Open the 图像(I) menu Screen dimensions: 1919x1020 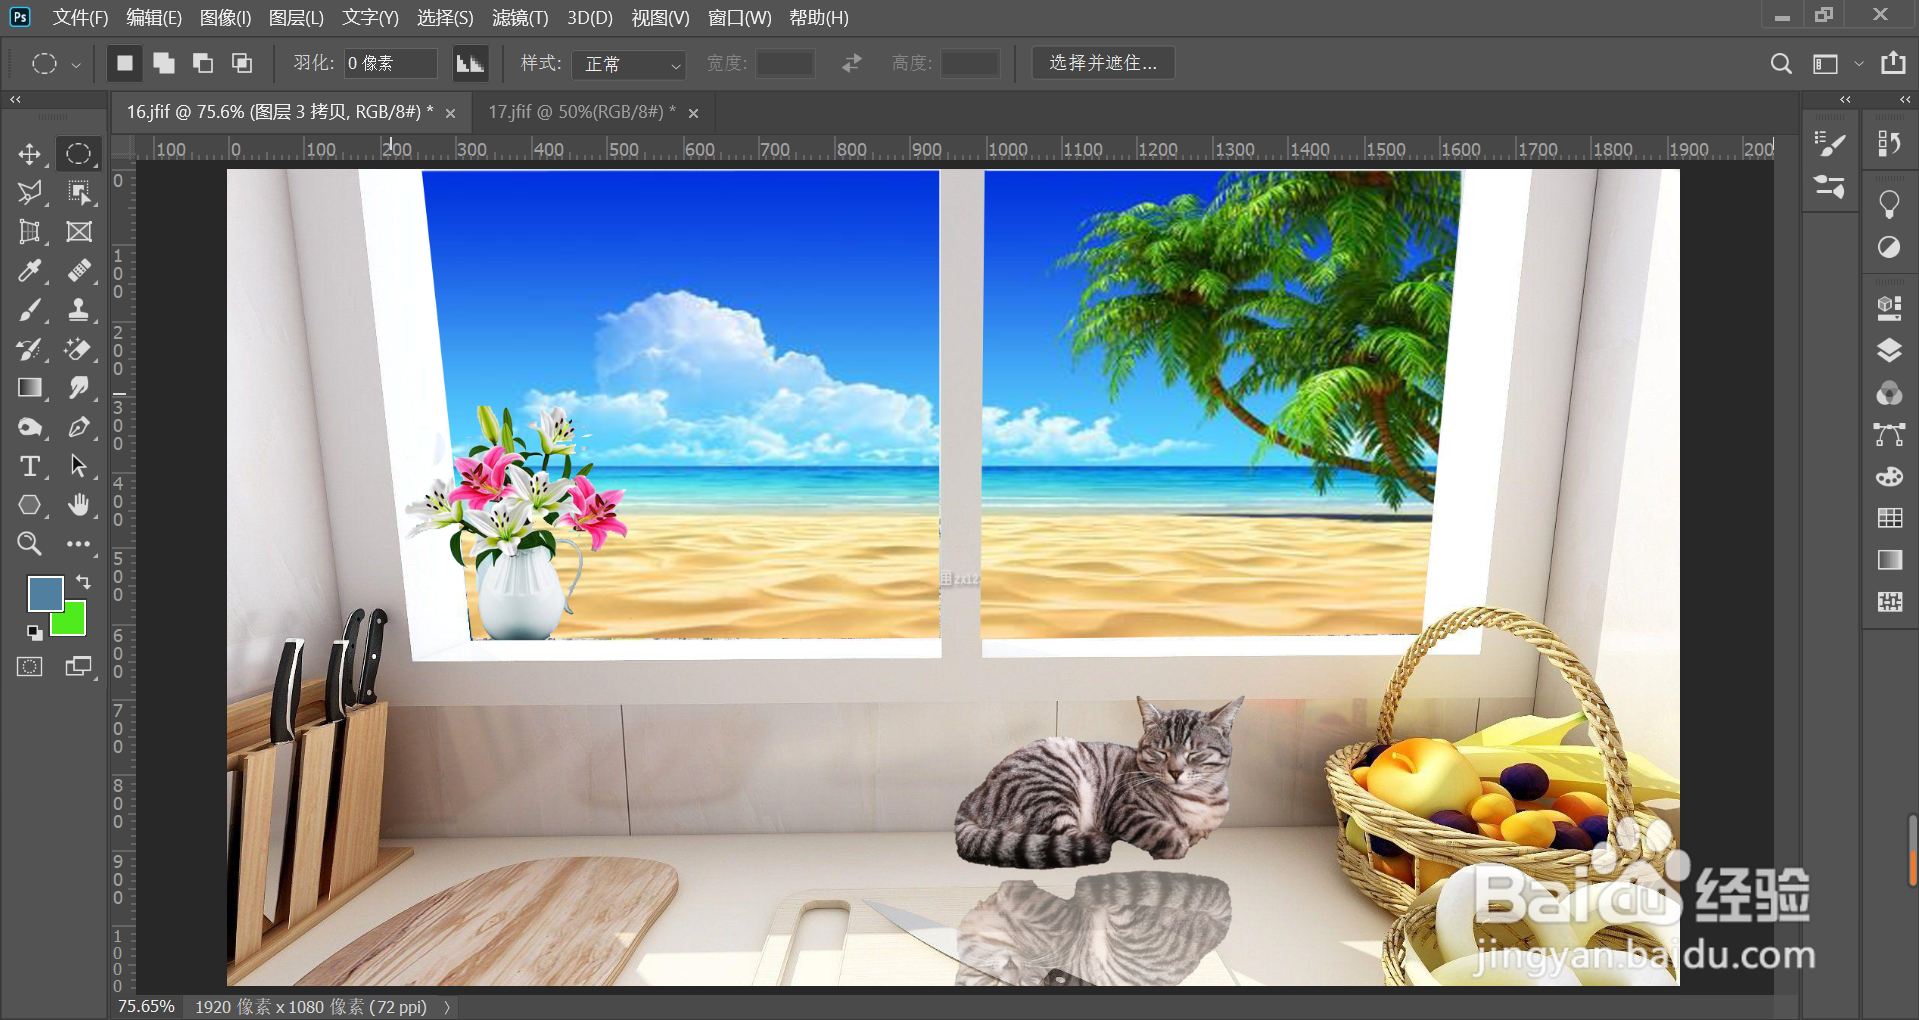(x=225, y=18)
